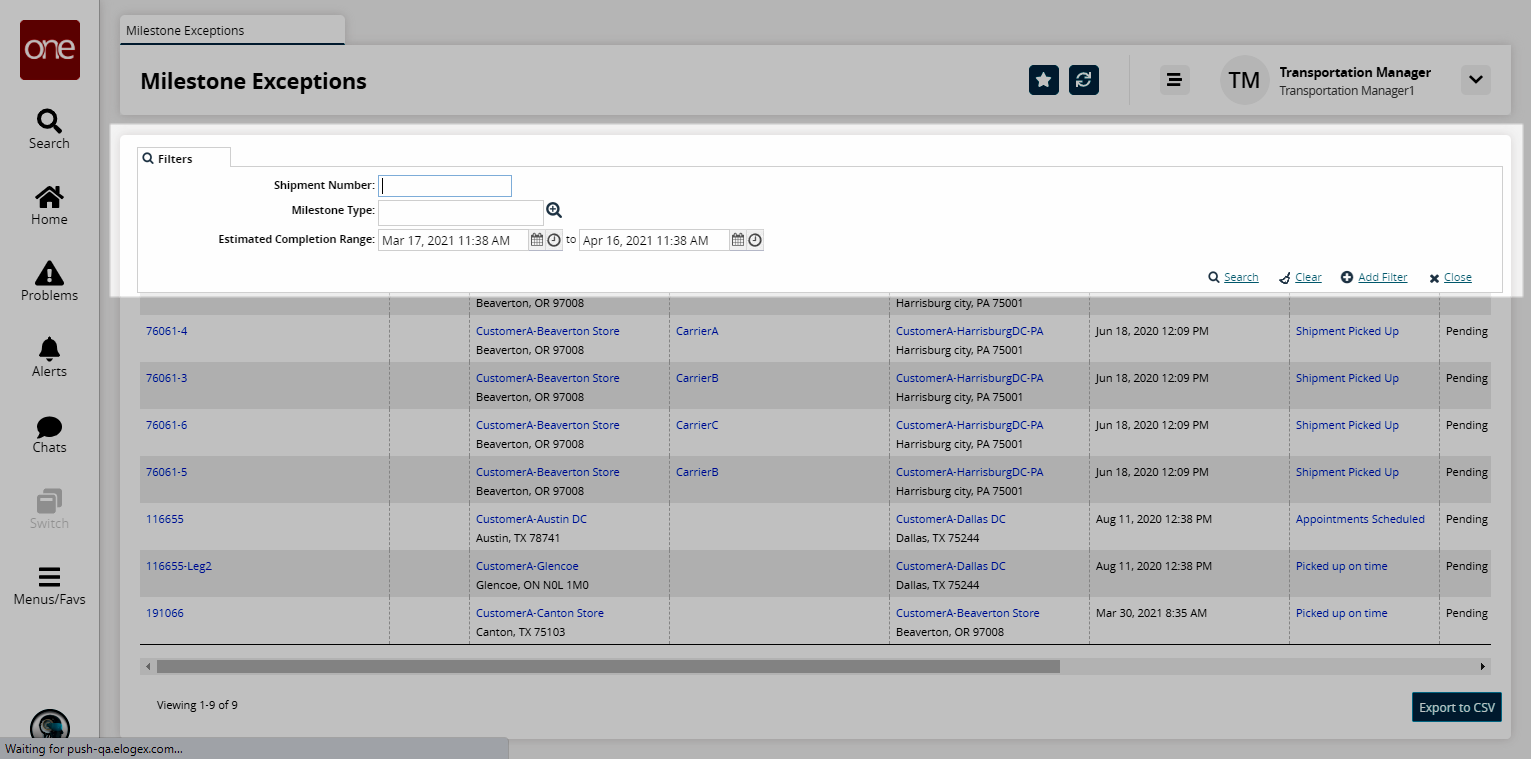Open Milestone Type lookup magnifier
Image resolution: width=1531 pixels, height=759 pixels.
click(554, 211)
